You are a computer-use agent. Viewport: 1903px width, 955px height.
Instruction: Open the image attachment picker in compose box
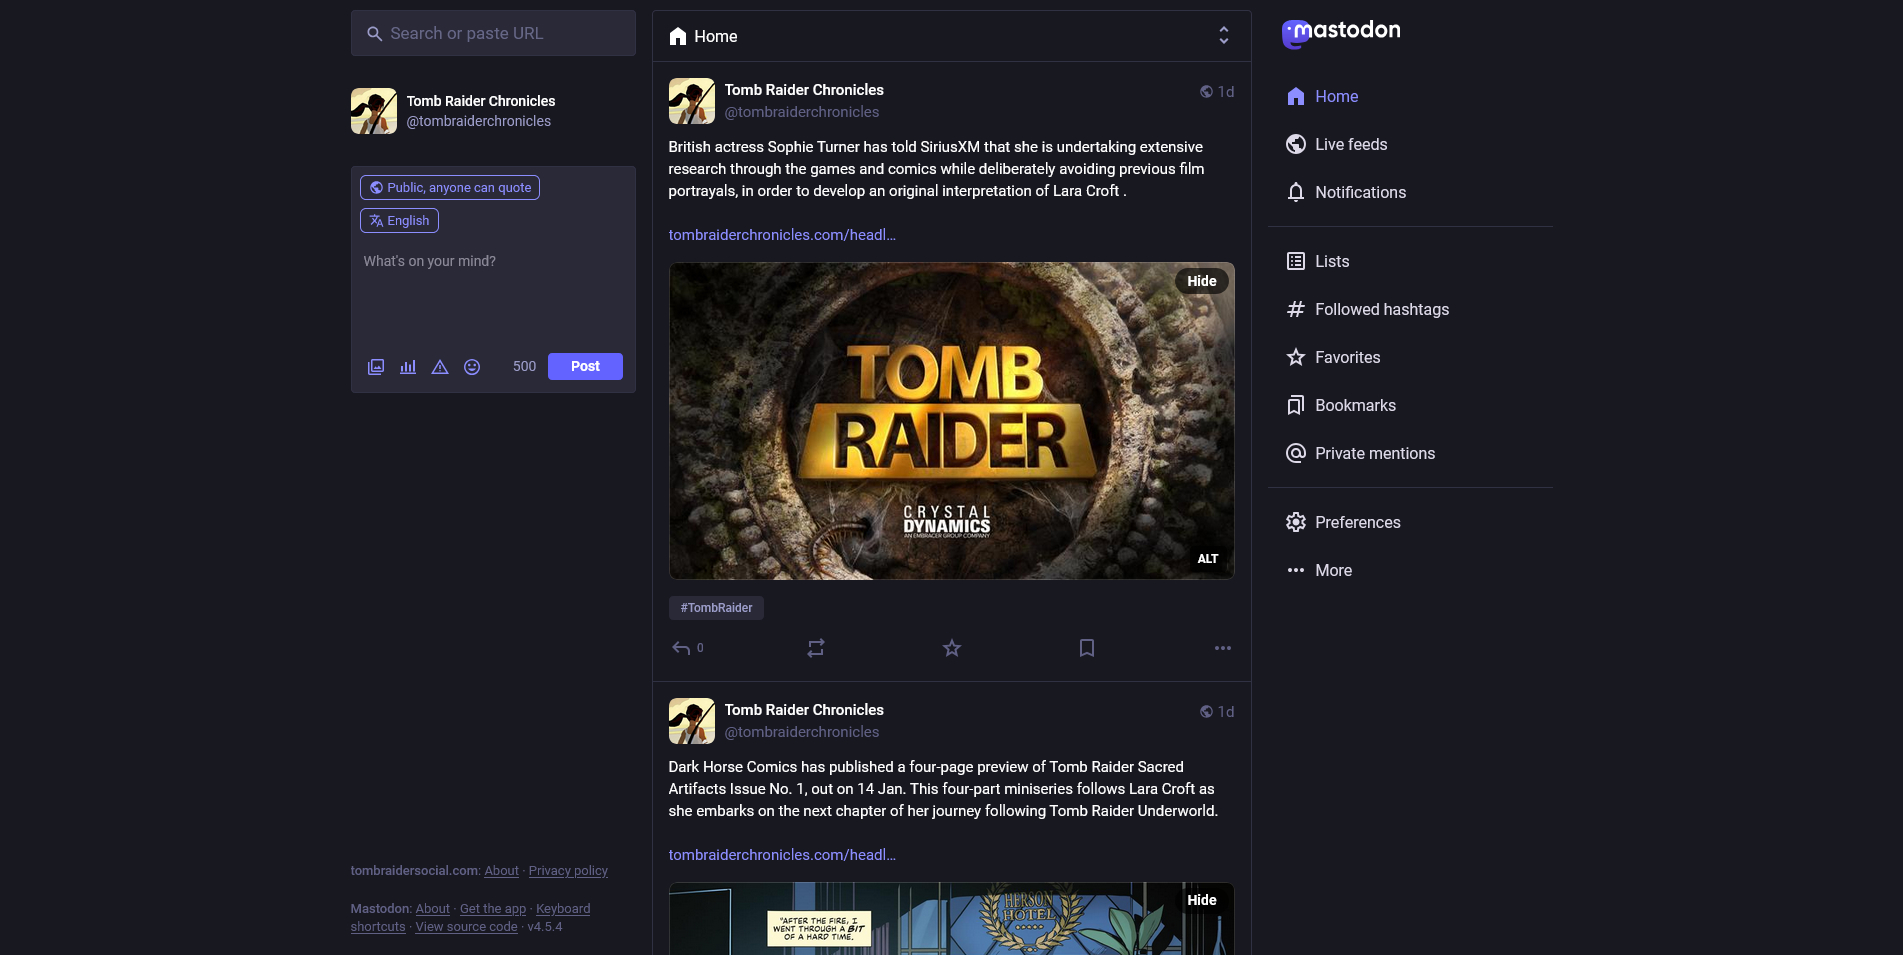point(375,367)
